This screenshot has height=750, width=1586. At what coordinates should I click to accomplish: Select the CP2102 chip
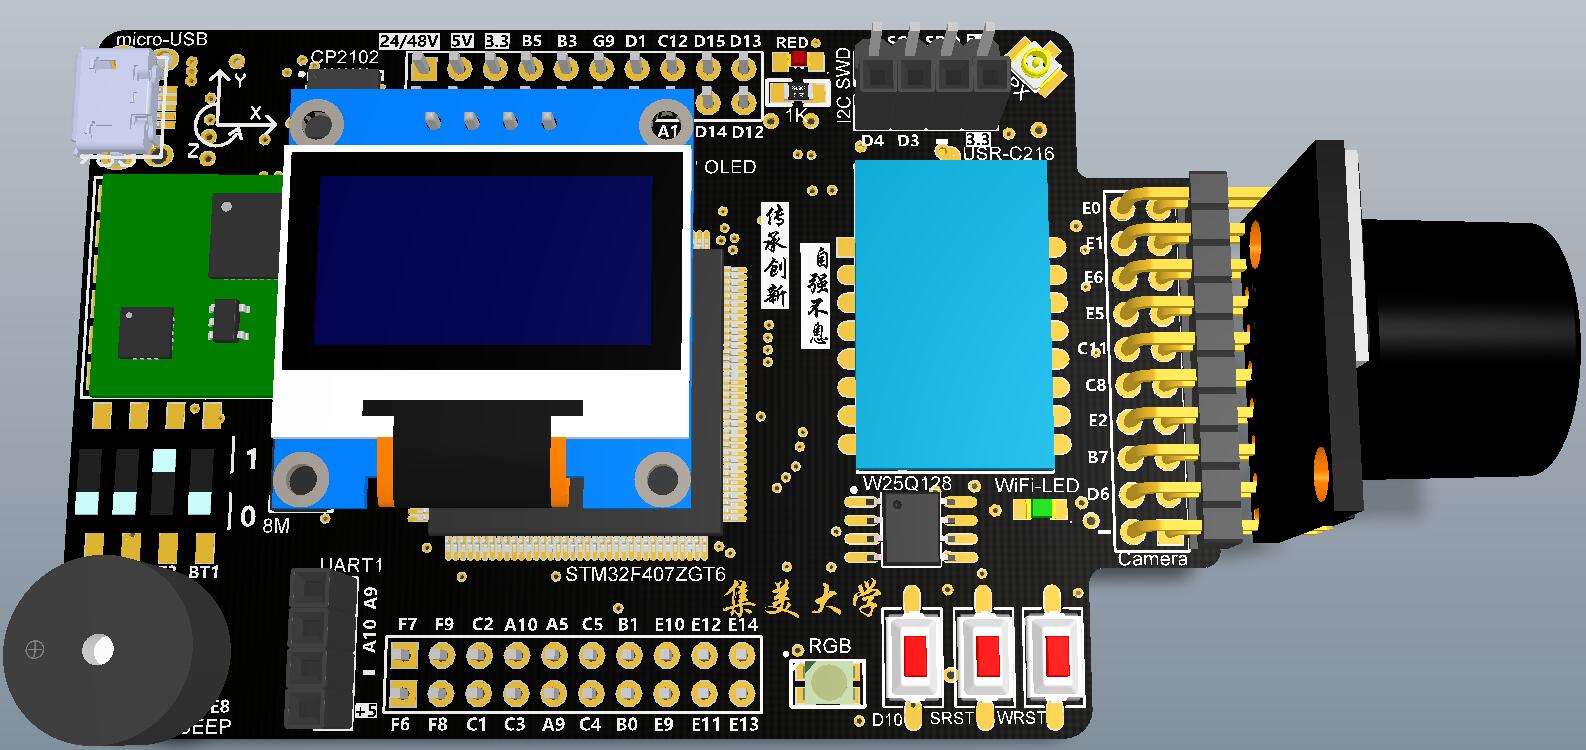click(343, 77)
